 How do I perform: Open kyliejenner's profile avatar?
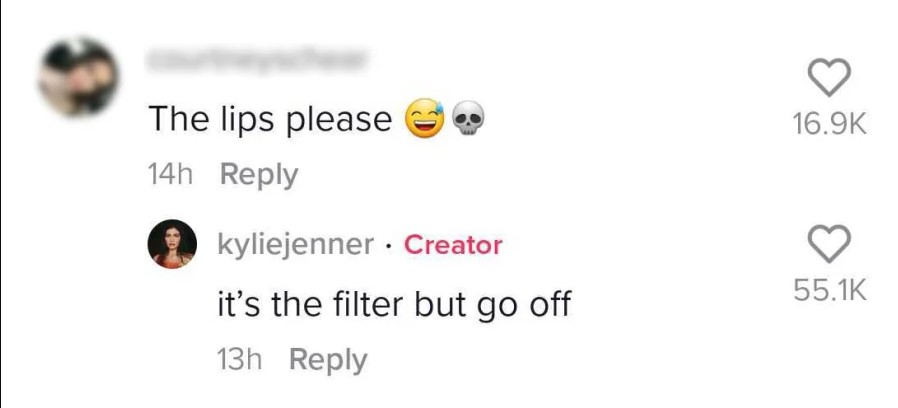173,244
